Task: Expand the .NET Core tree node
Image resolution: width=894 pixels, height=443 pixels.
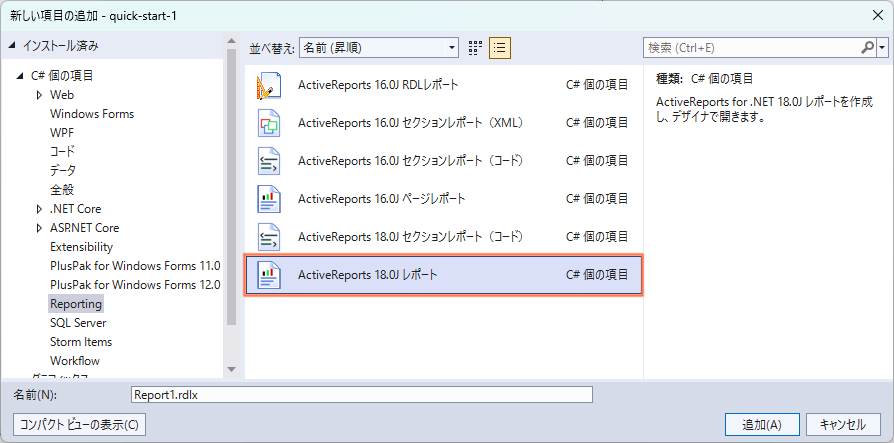Action: point(39,209)
